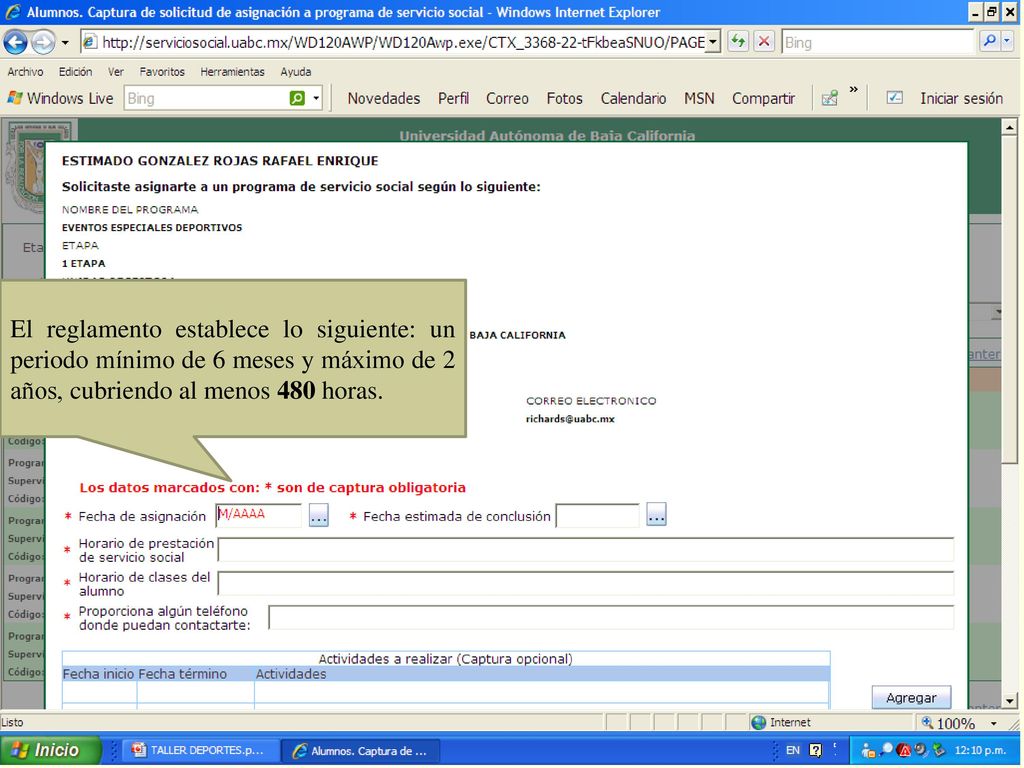Click the EN language indicator in taskbar

[x=793, y=750]
